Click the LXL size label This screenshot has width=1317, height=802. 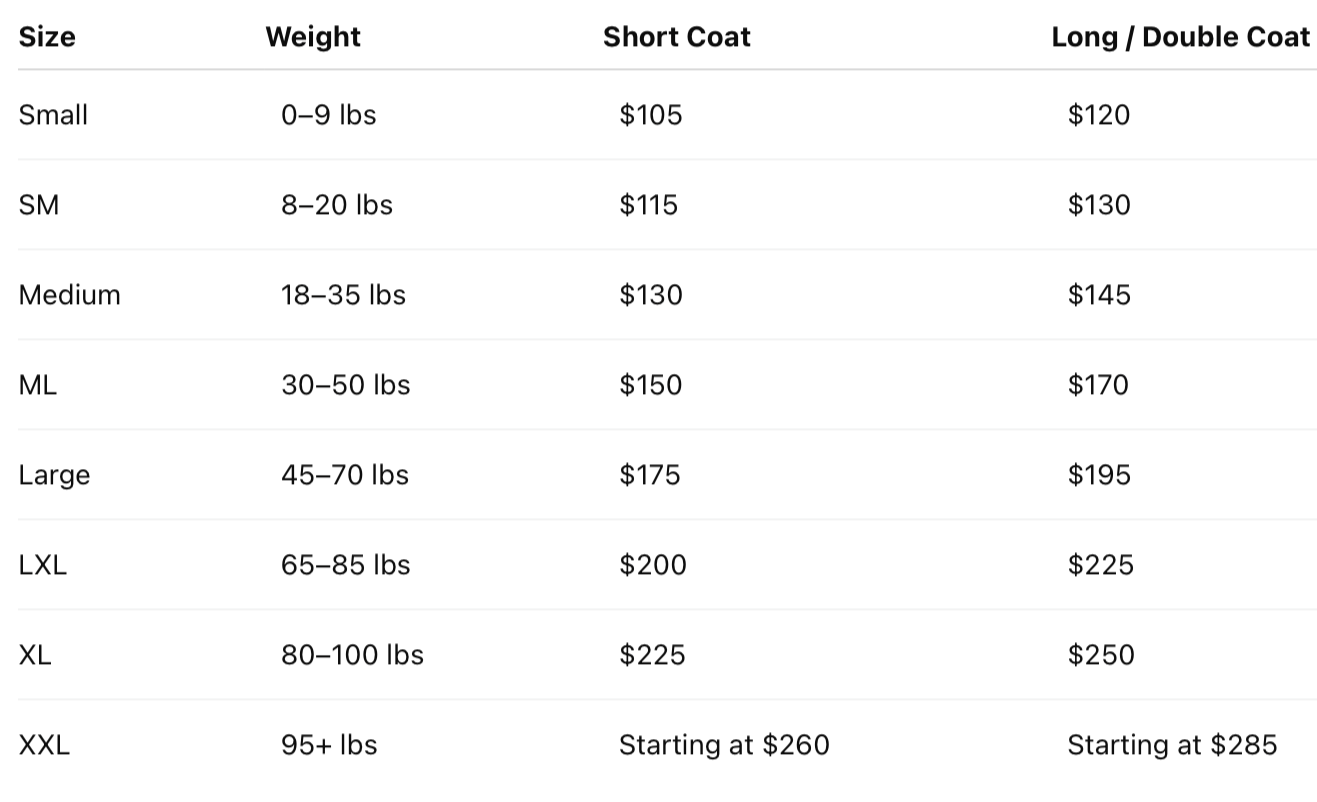(x=43, y=565)
